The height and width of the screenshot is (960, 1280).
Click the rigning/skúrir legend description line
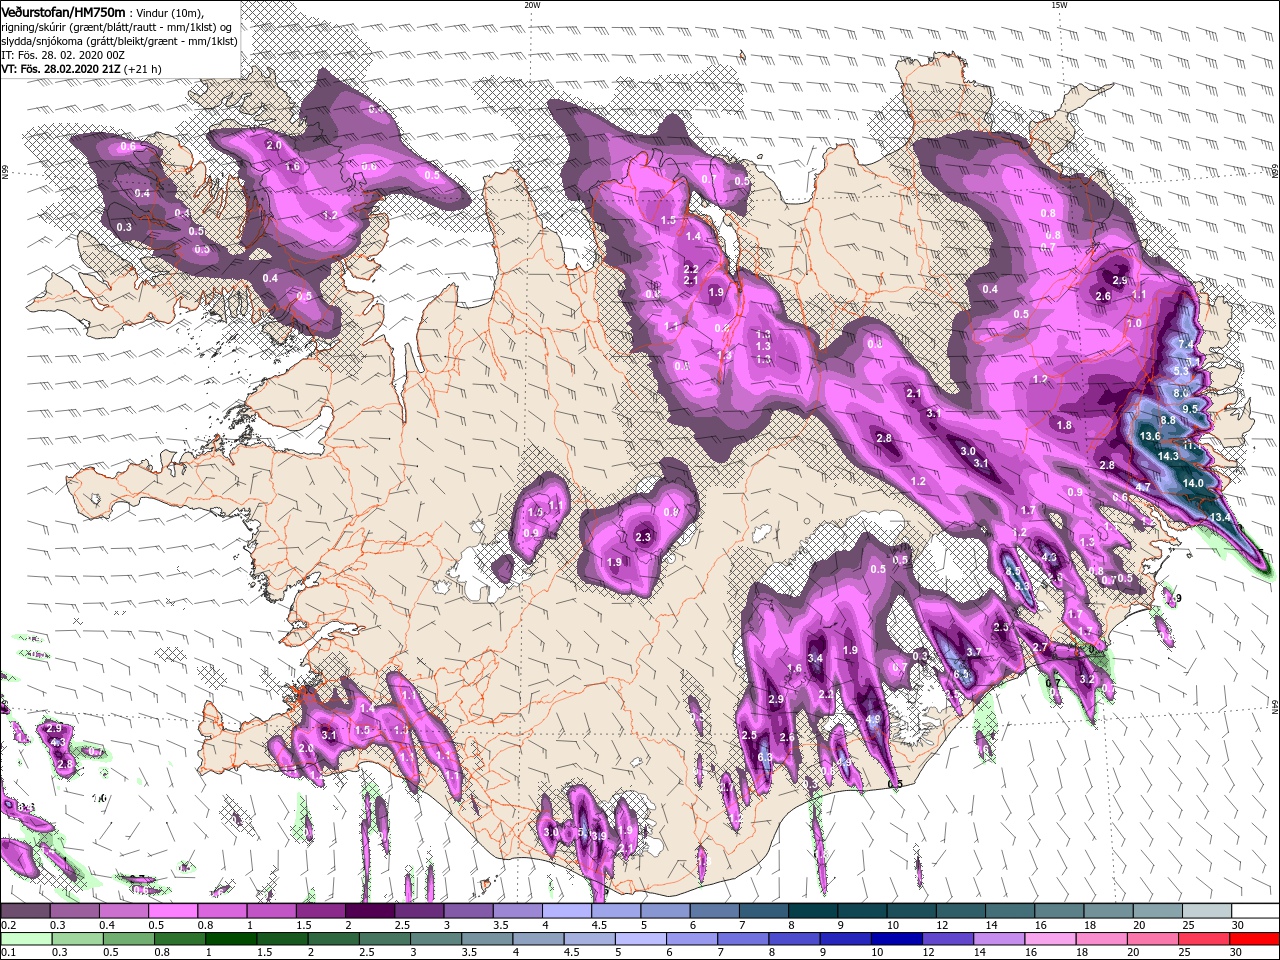coord(115,26)
